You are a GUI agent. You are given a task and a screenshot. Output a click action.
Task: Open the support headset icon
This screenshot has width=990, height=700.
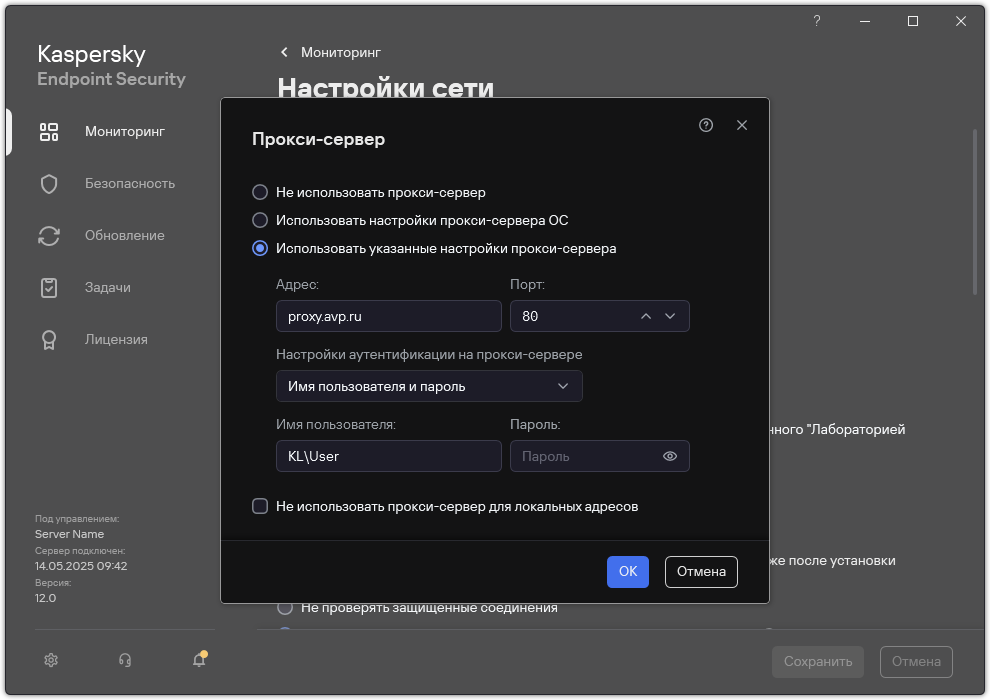point(125,660)
